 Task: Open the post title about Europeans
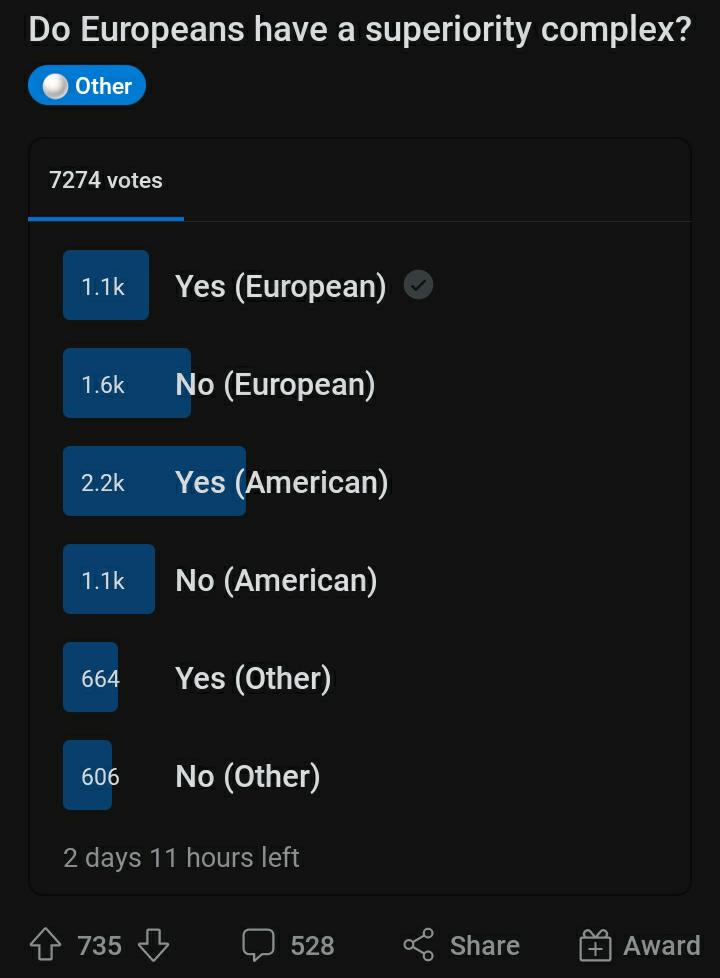pyautogui.click(x=360, y=30)
